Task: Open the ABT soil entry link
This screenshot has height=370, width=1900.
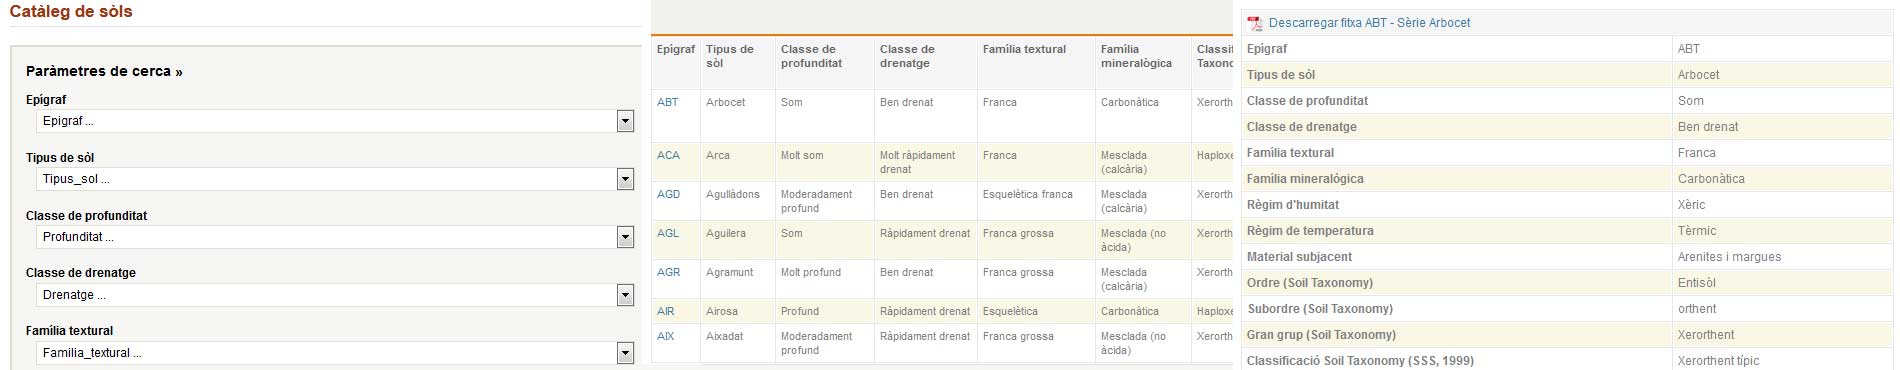Action: coord(668,102)
